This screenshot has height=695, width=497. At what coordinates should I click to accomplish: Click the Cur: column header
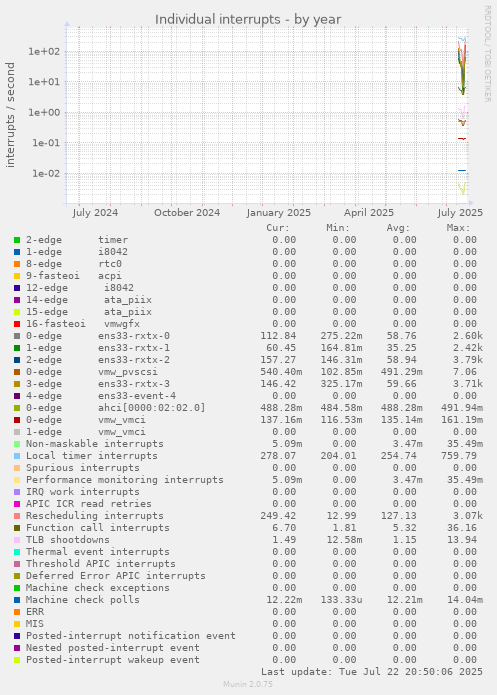click(x=278, y=228)
